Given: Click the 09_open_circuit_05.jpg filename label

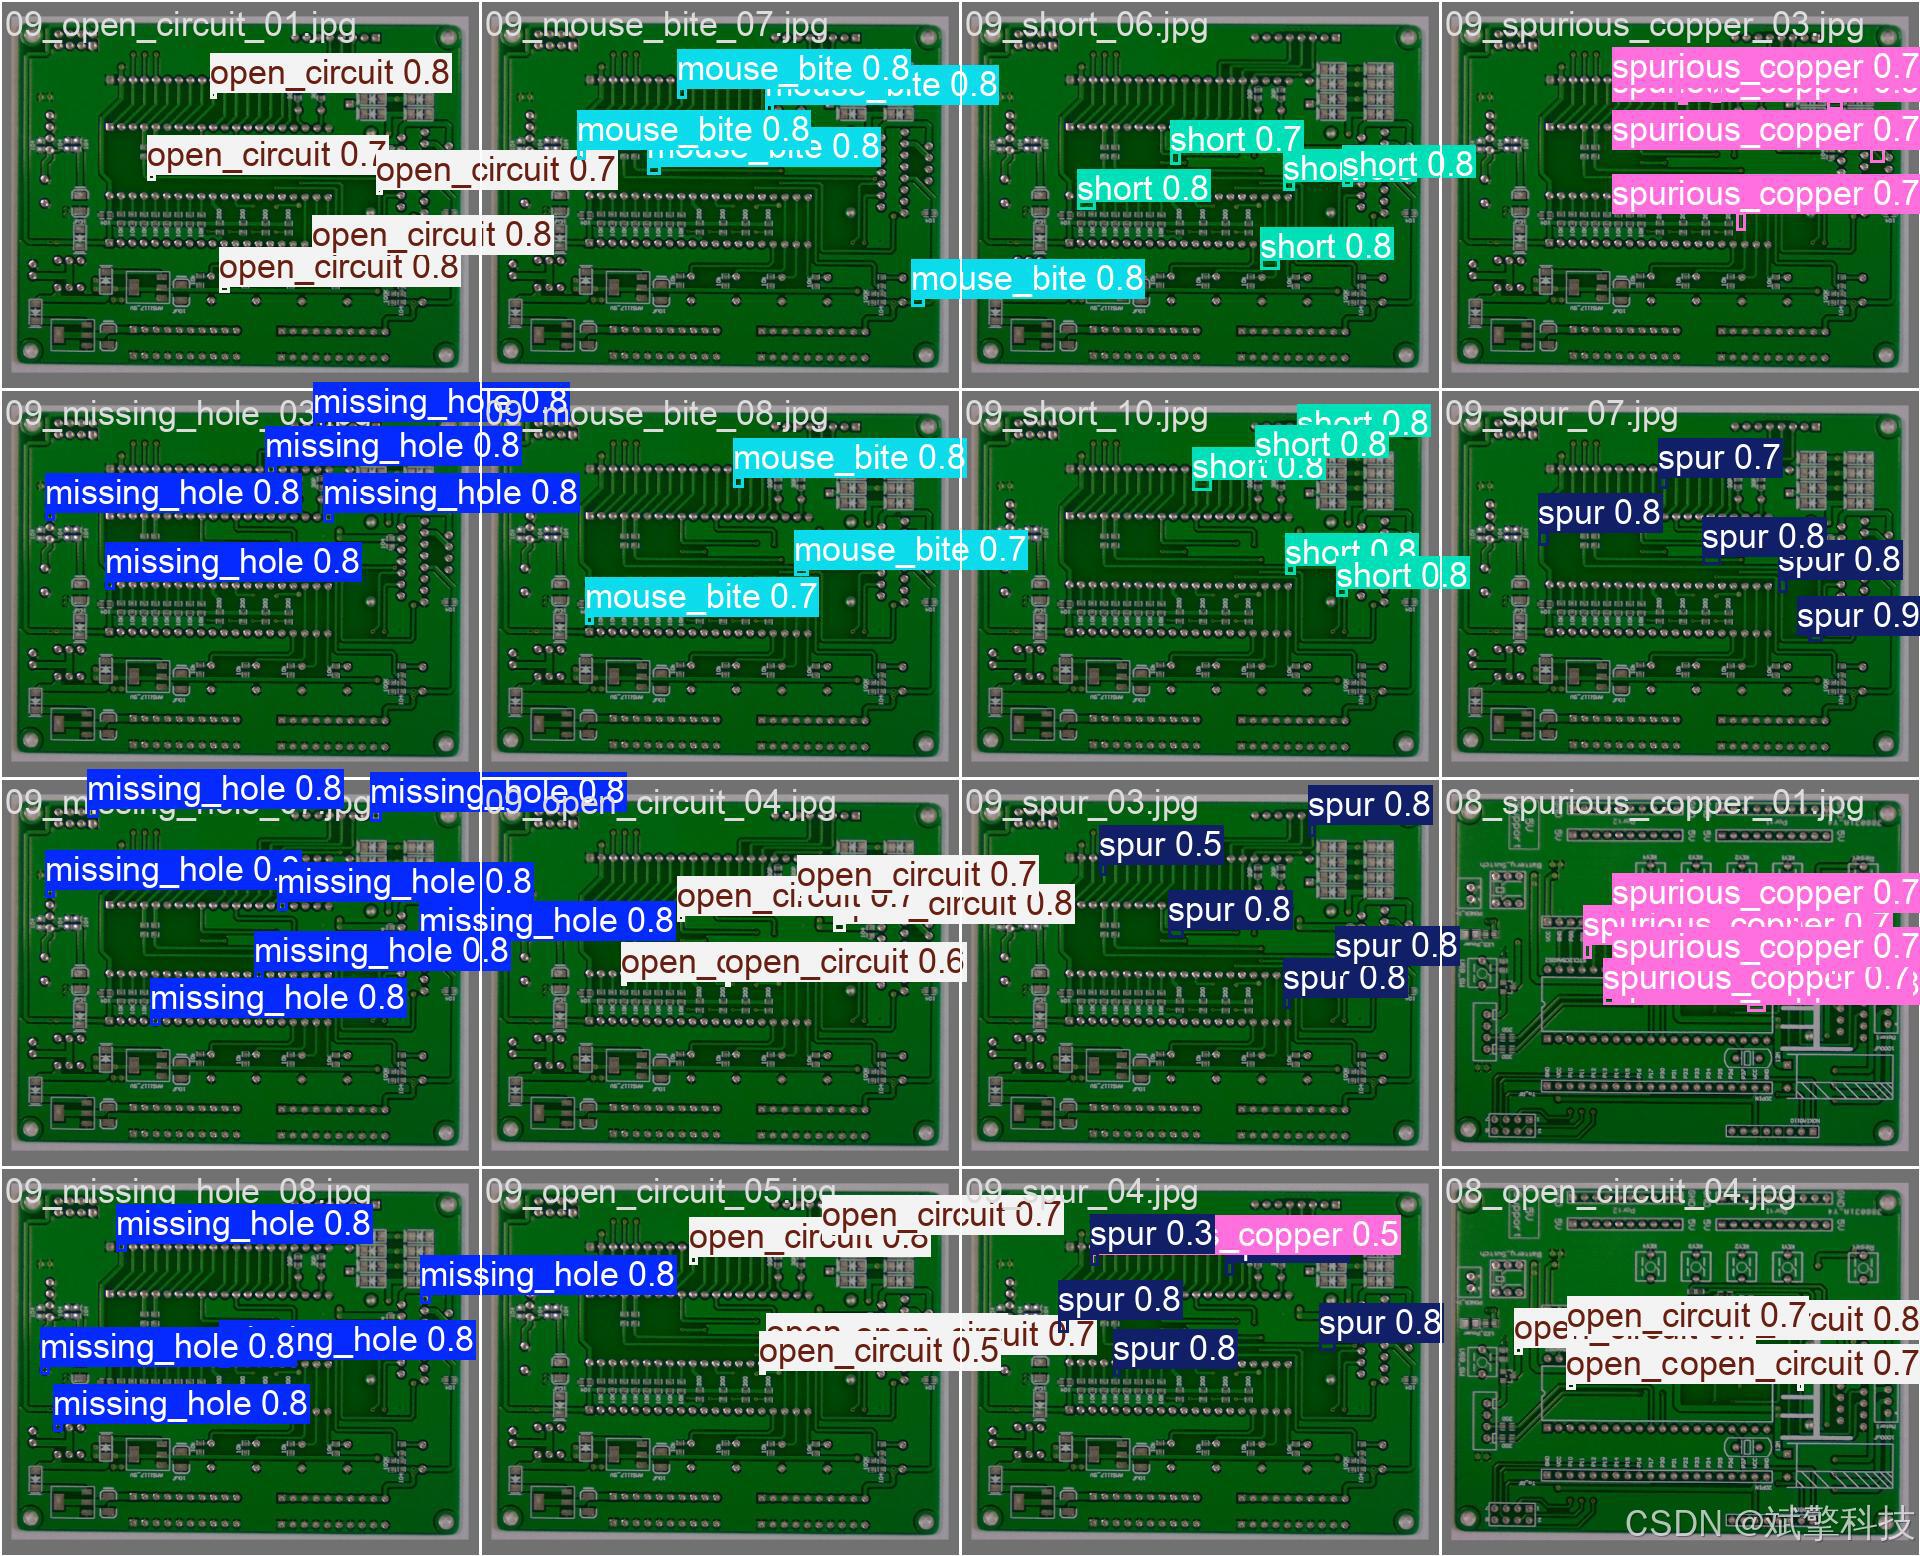Looking at the screenshot, I should [660, 1192].
